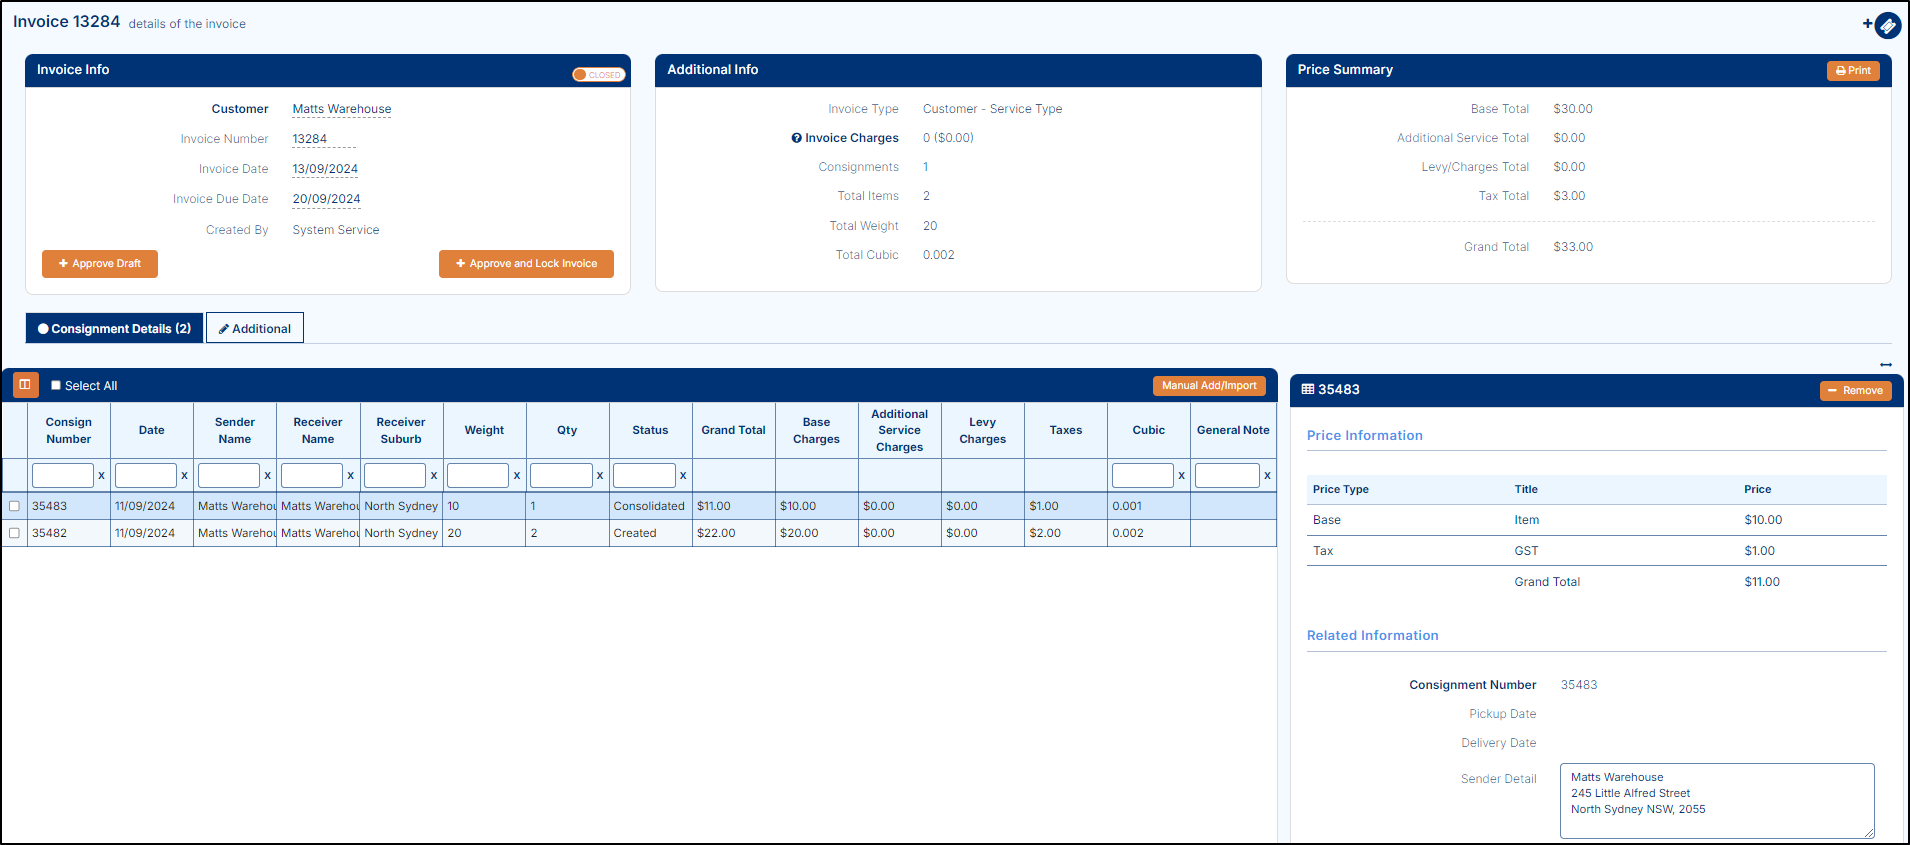Click Approve and Lock Invoice button

526,264
